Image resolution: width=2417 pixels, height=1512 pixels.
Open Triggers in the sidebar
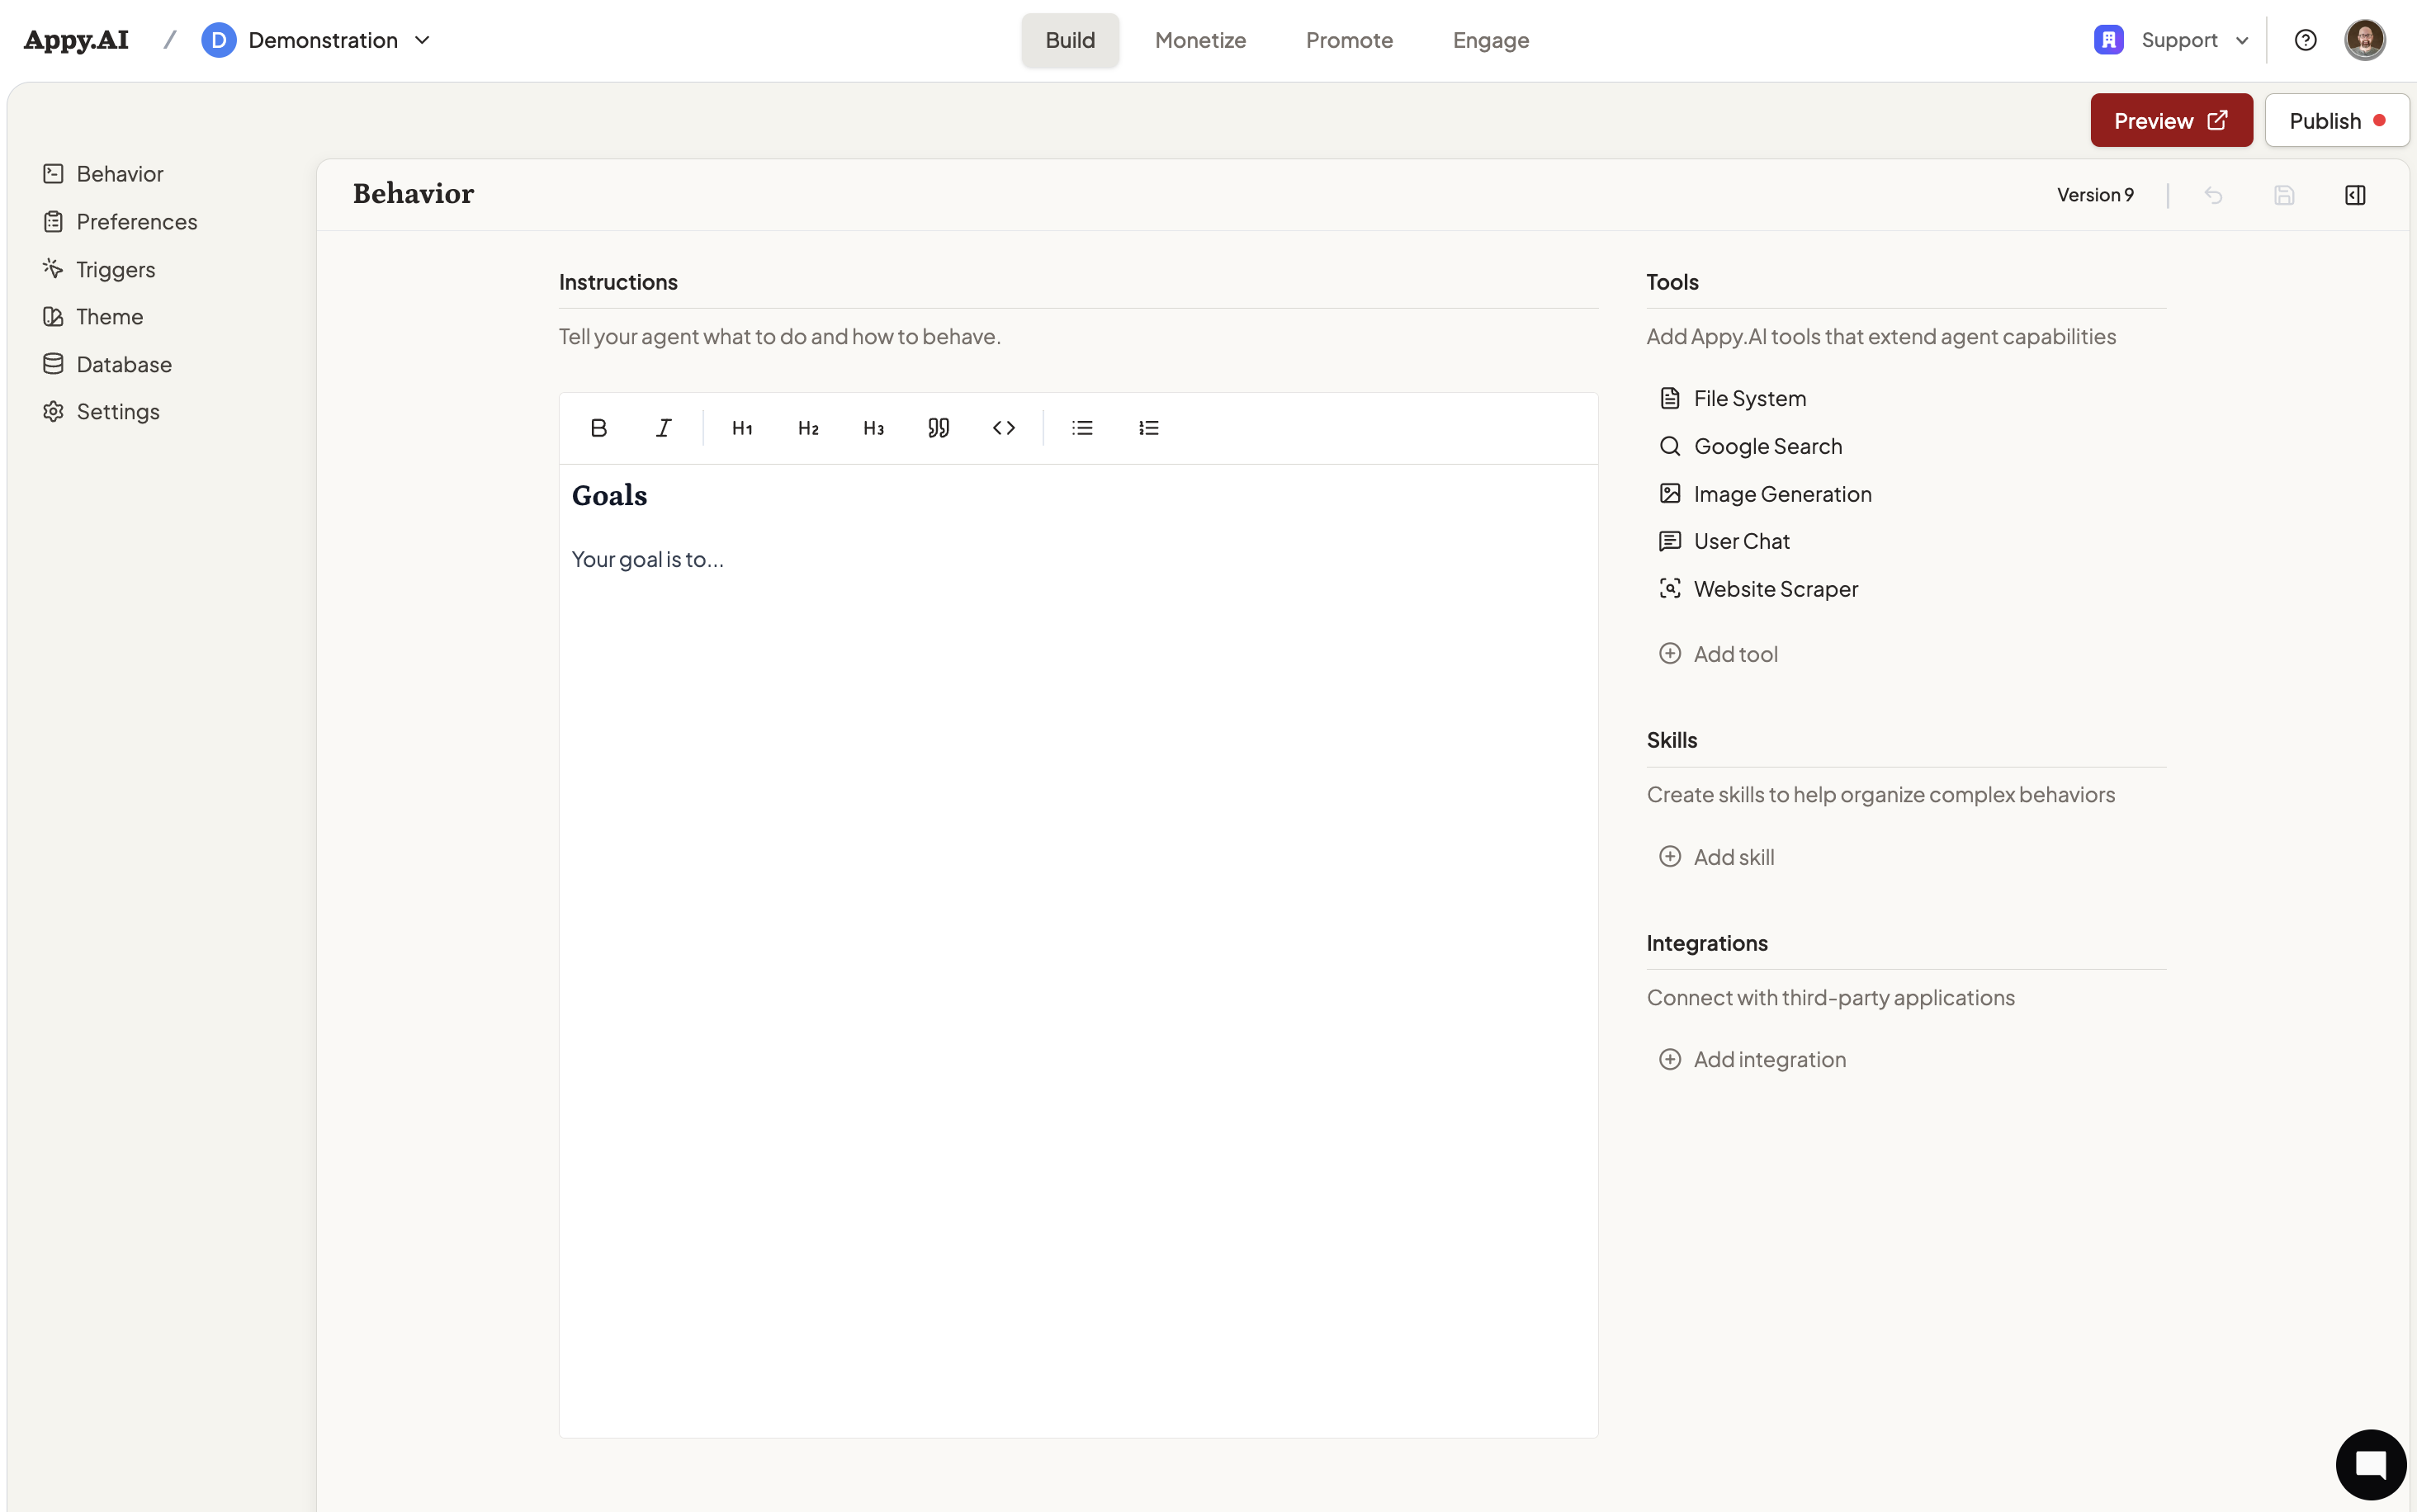(115, 269)
